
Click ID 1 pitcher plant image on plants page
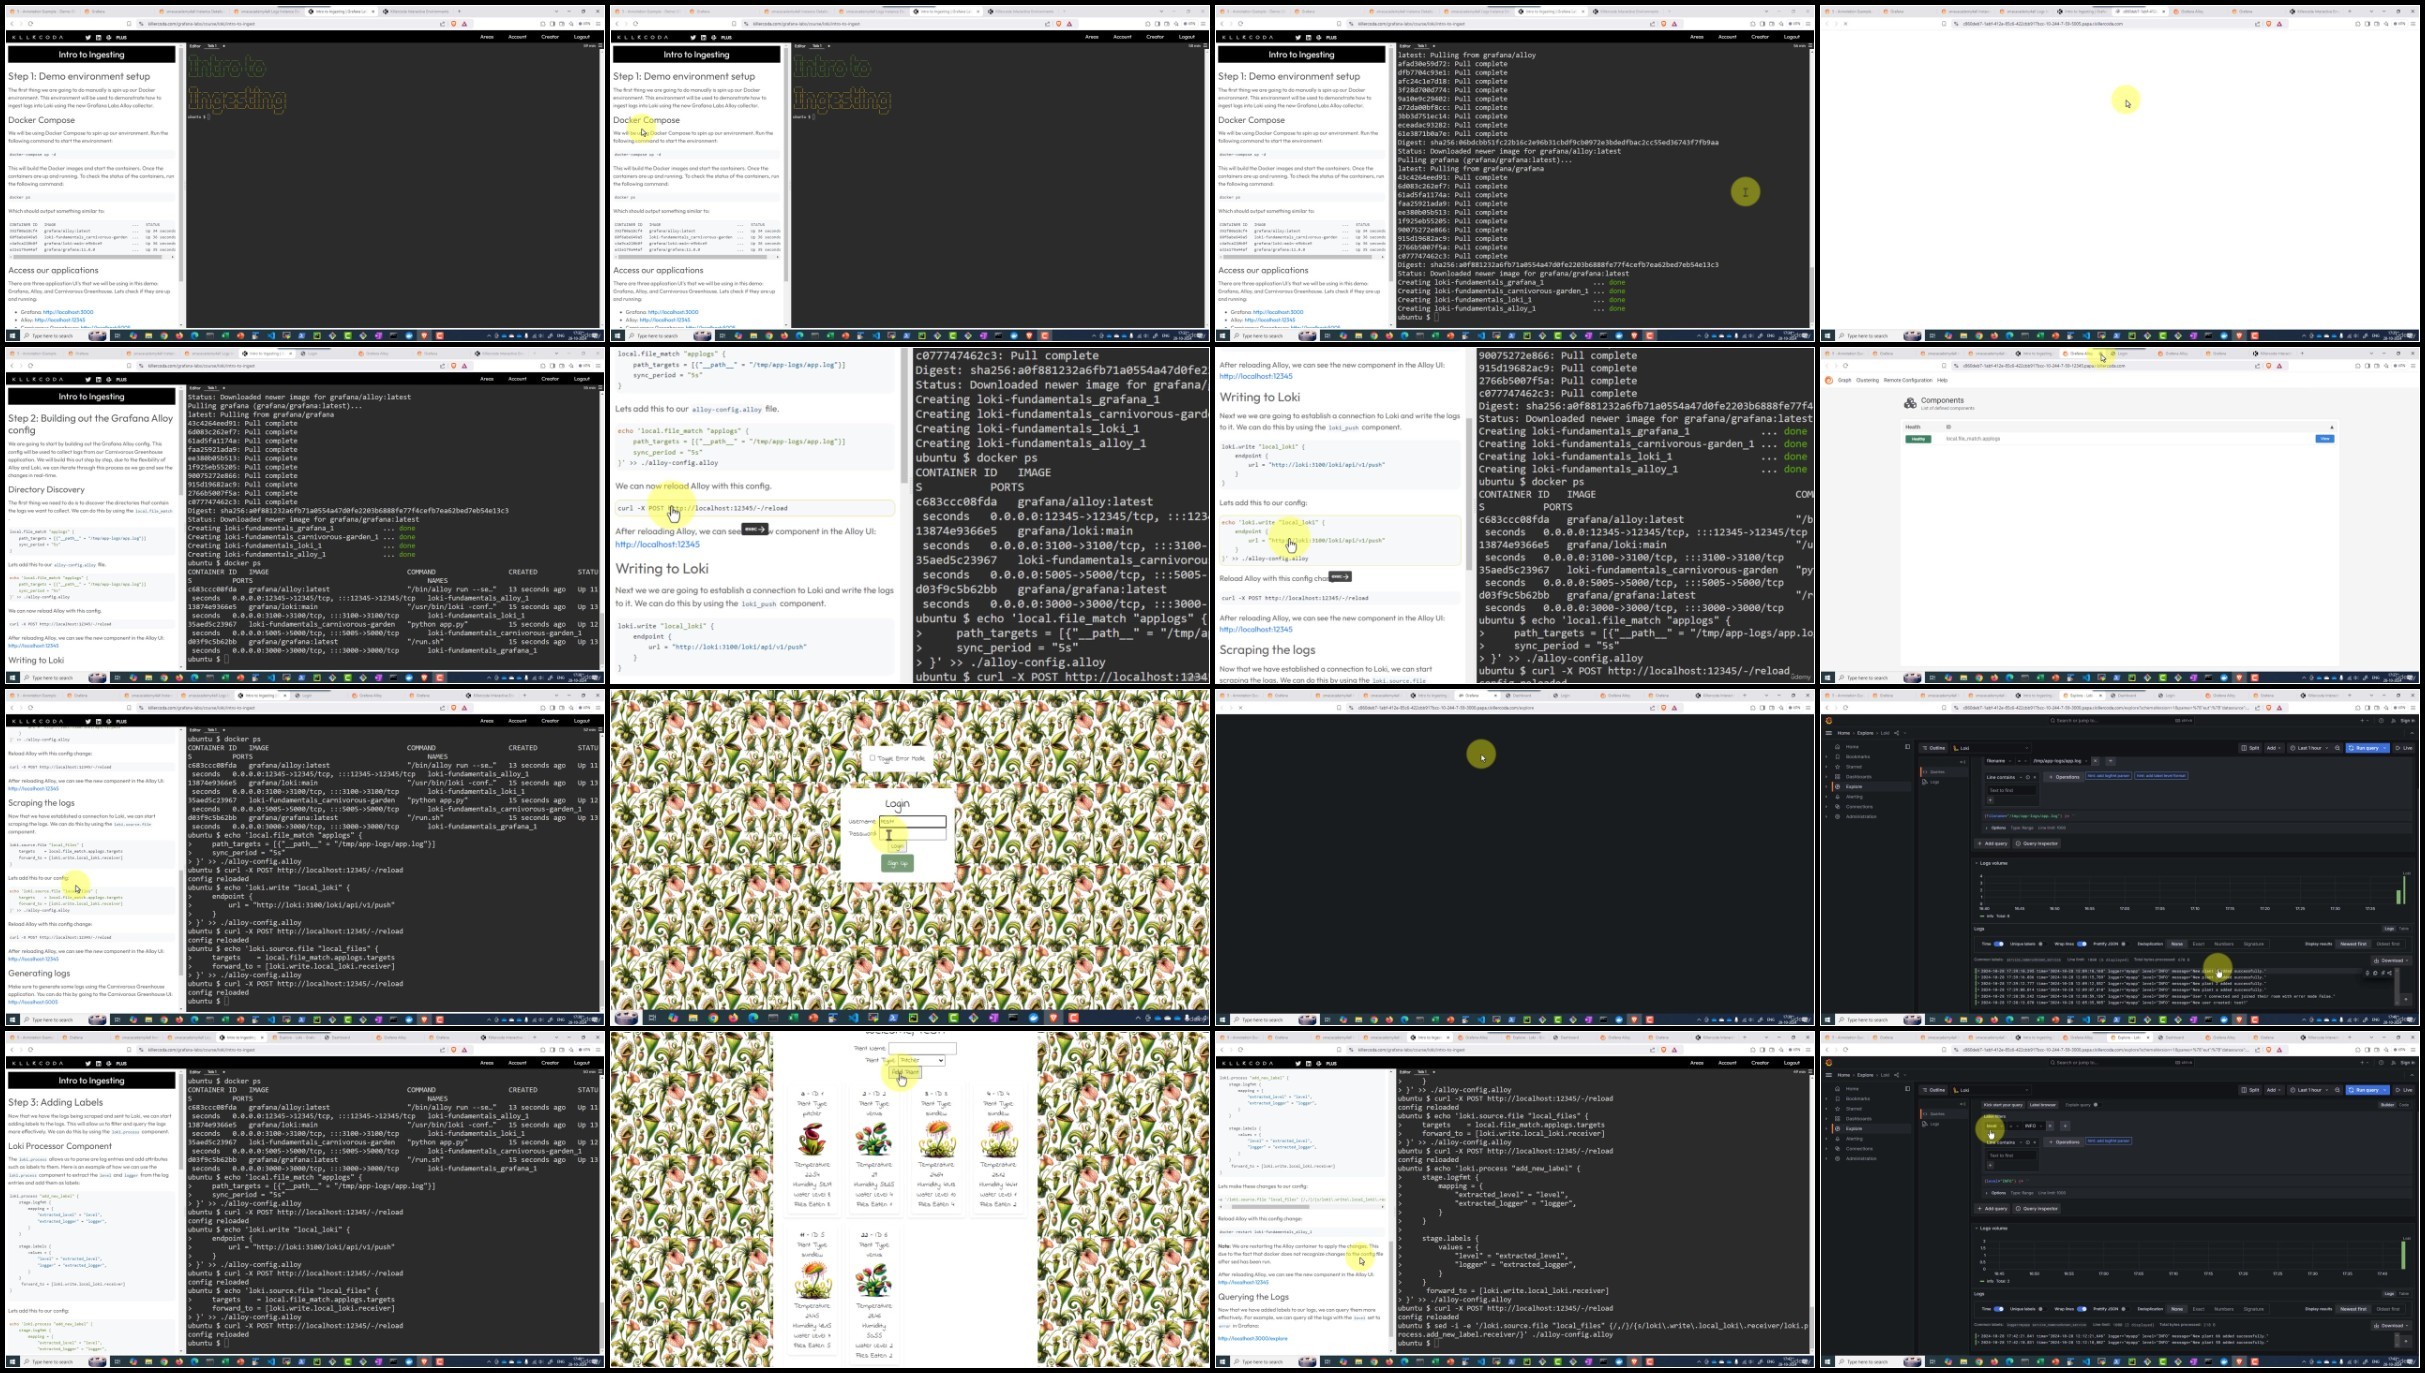click(811, 1138)
